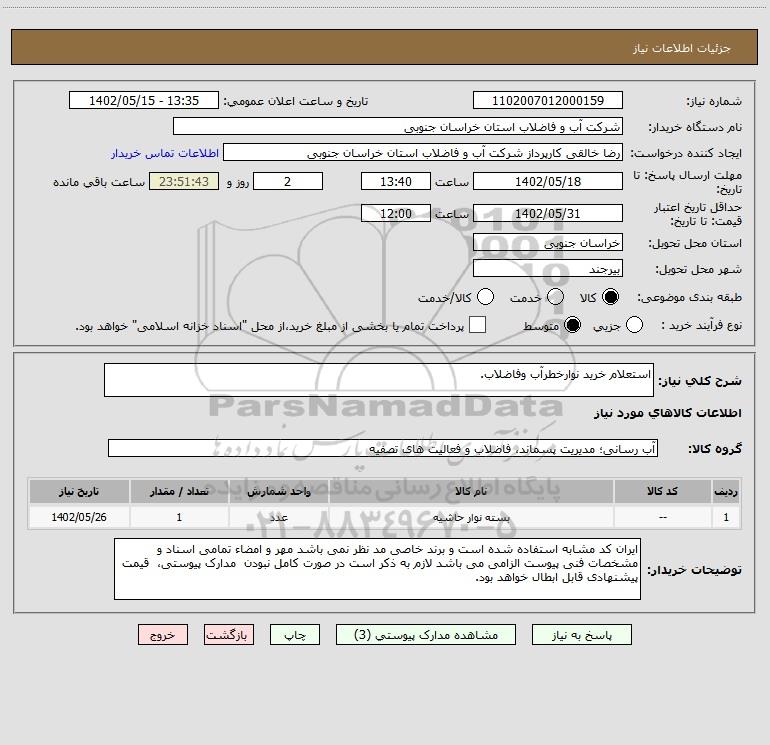
Task: Click the تاریخ نیاز column header
Action: coord(79,491)
